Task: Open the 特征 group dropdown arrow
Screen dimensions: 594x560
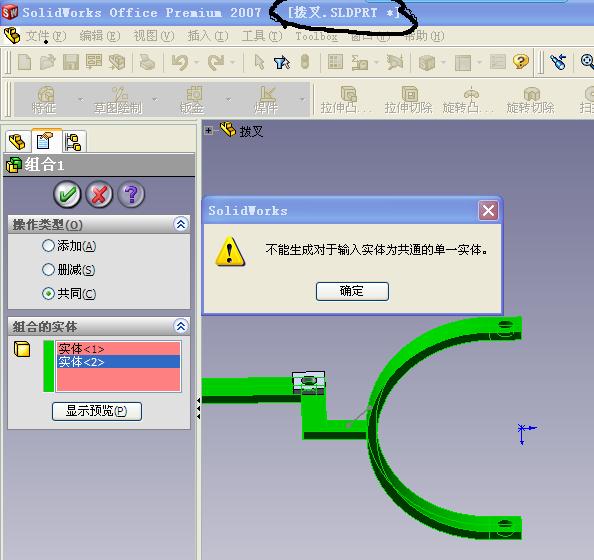Action: 80,100
